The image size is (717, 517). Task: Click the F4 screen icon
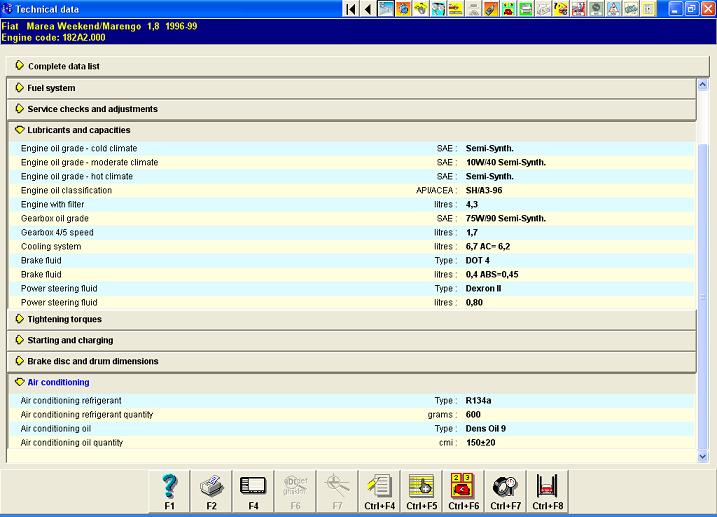click(x=253, y=491)
